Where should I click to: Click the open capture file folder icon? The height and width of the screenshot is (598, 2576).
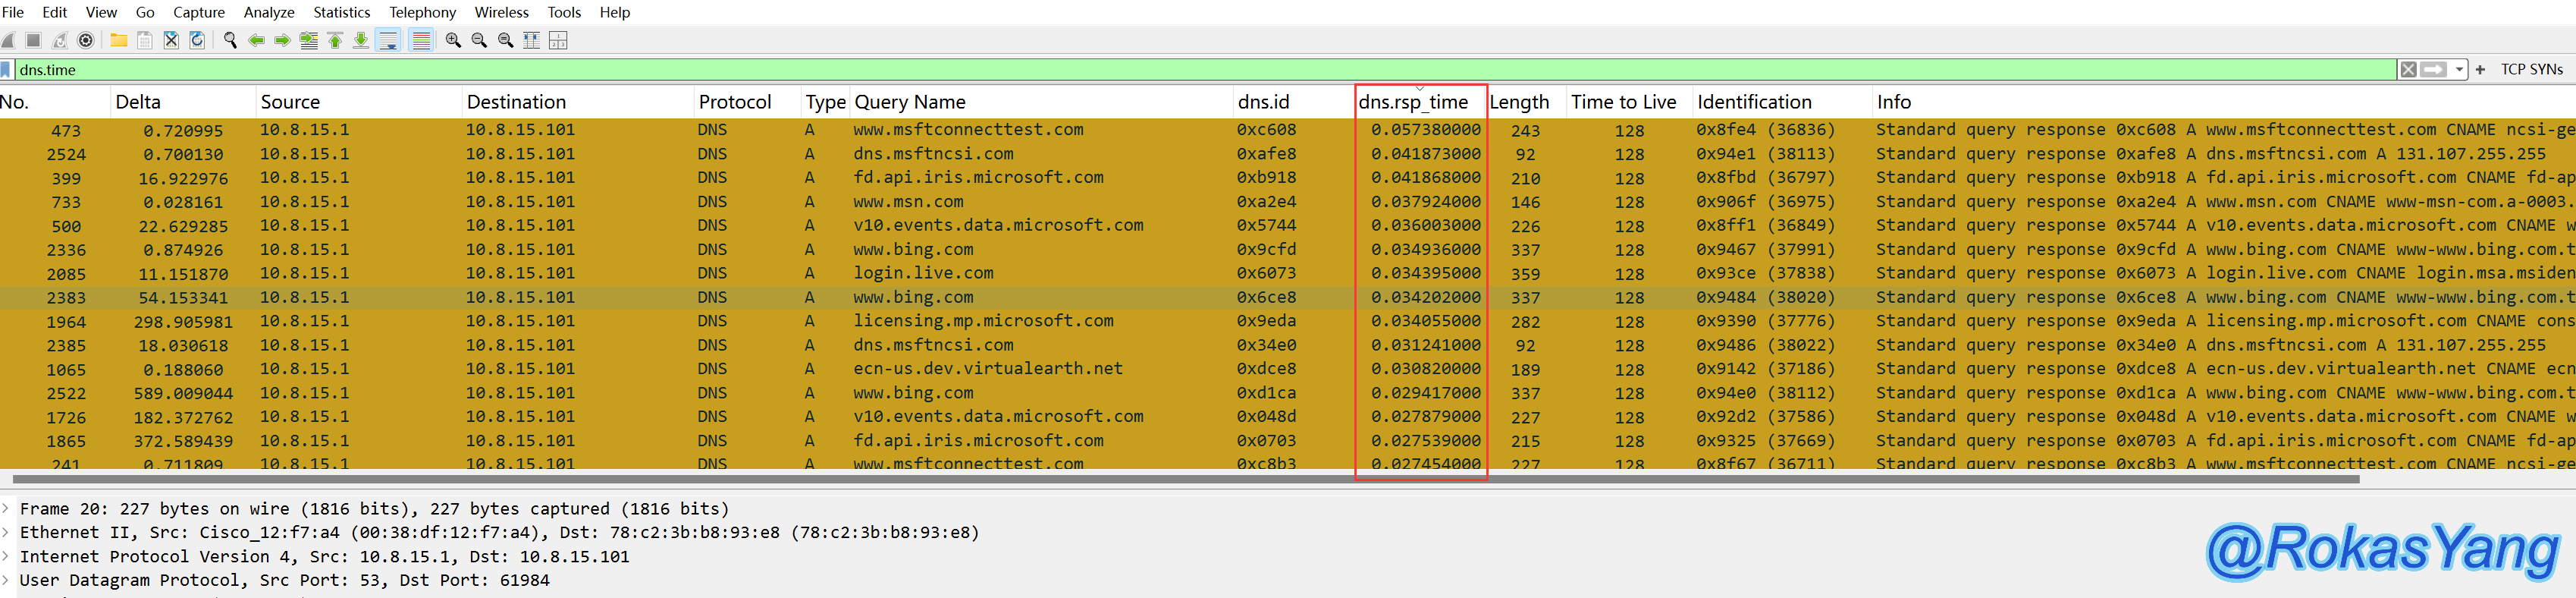tap(119, 40)
